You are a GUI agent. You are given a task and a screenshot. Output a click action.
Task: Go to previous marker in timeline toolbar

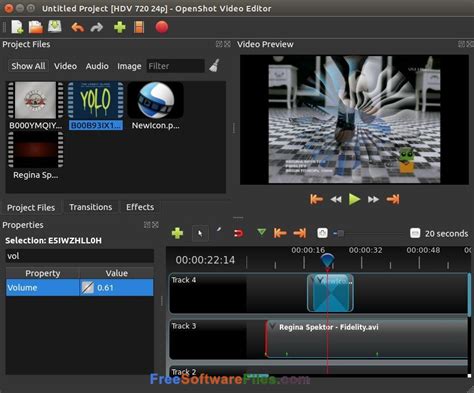280,233
